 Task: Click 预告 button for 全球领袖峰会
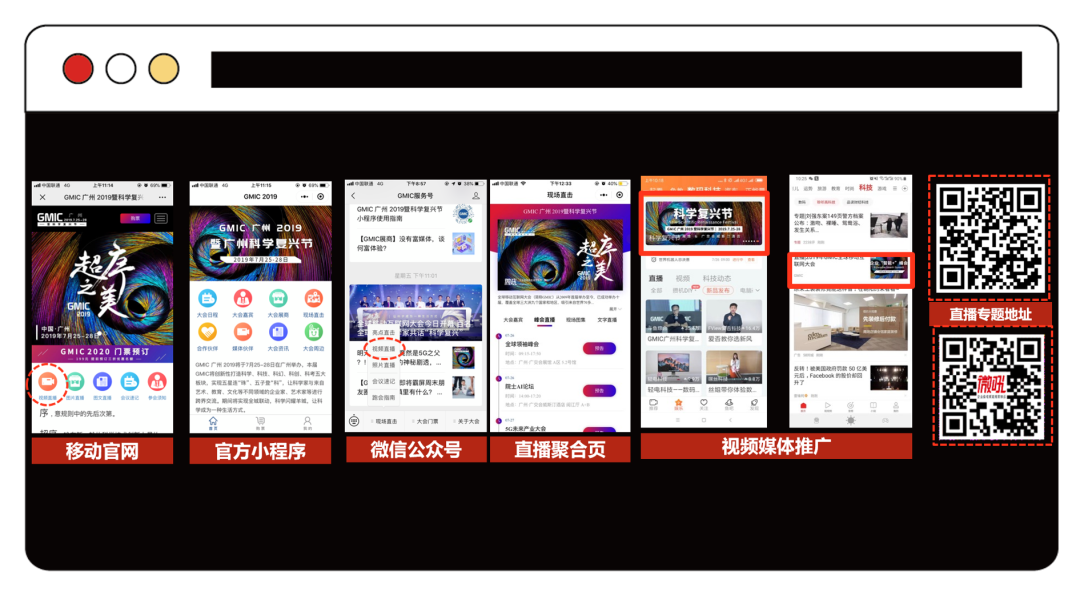(x=599, y=348)
